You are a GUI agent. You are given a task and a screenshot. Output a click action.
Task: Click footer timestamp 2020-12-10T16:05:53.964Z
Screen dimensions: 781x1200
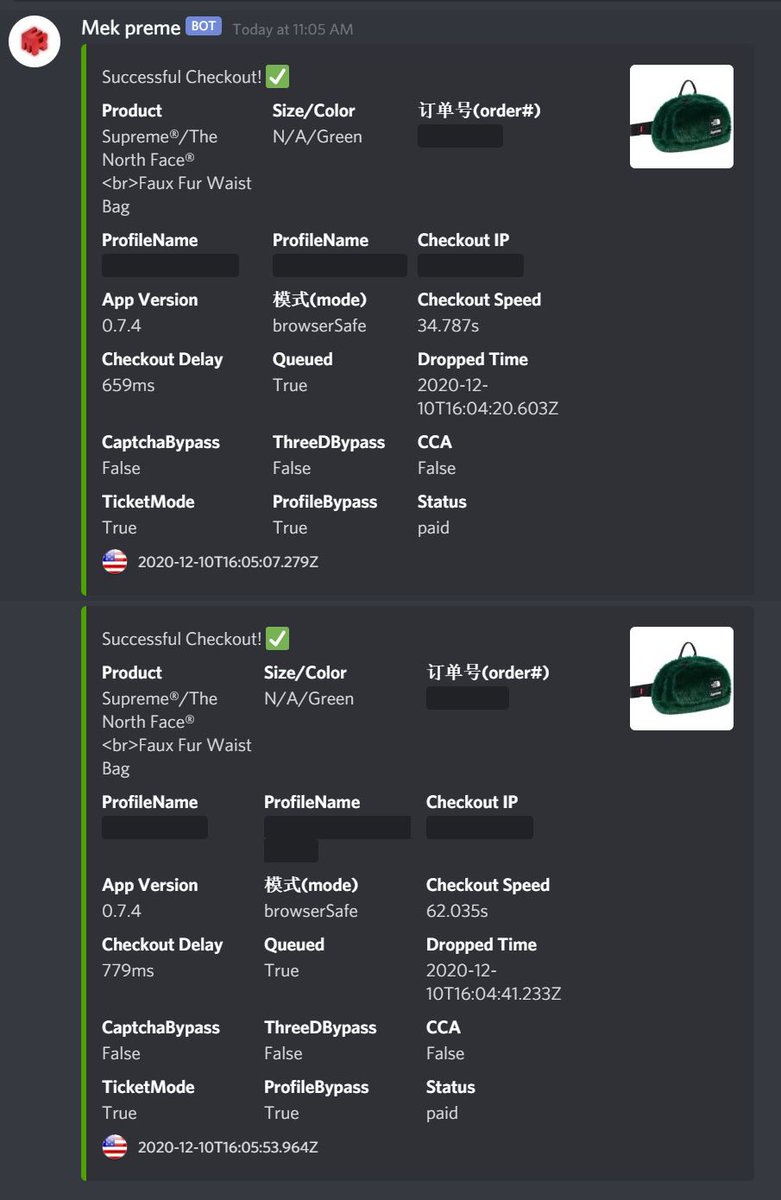[x=228, y=1147]
